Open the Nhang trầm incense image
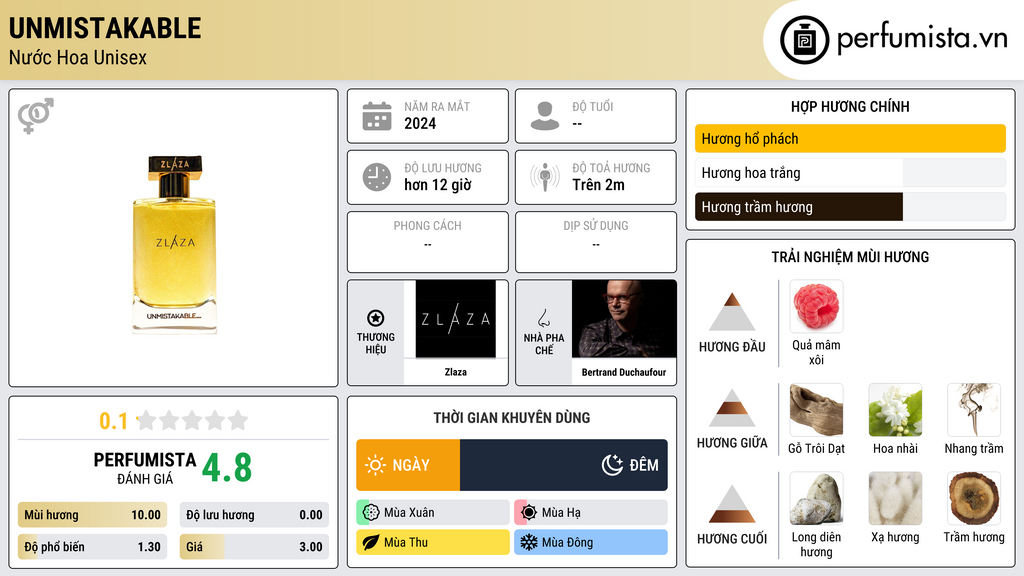The image size is (1024, 576). 974,409
